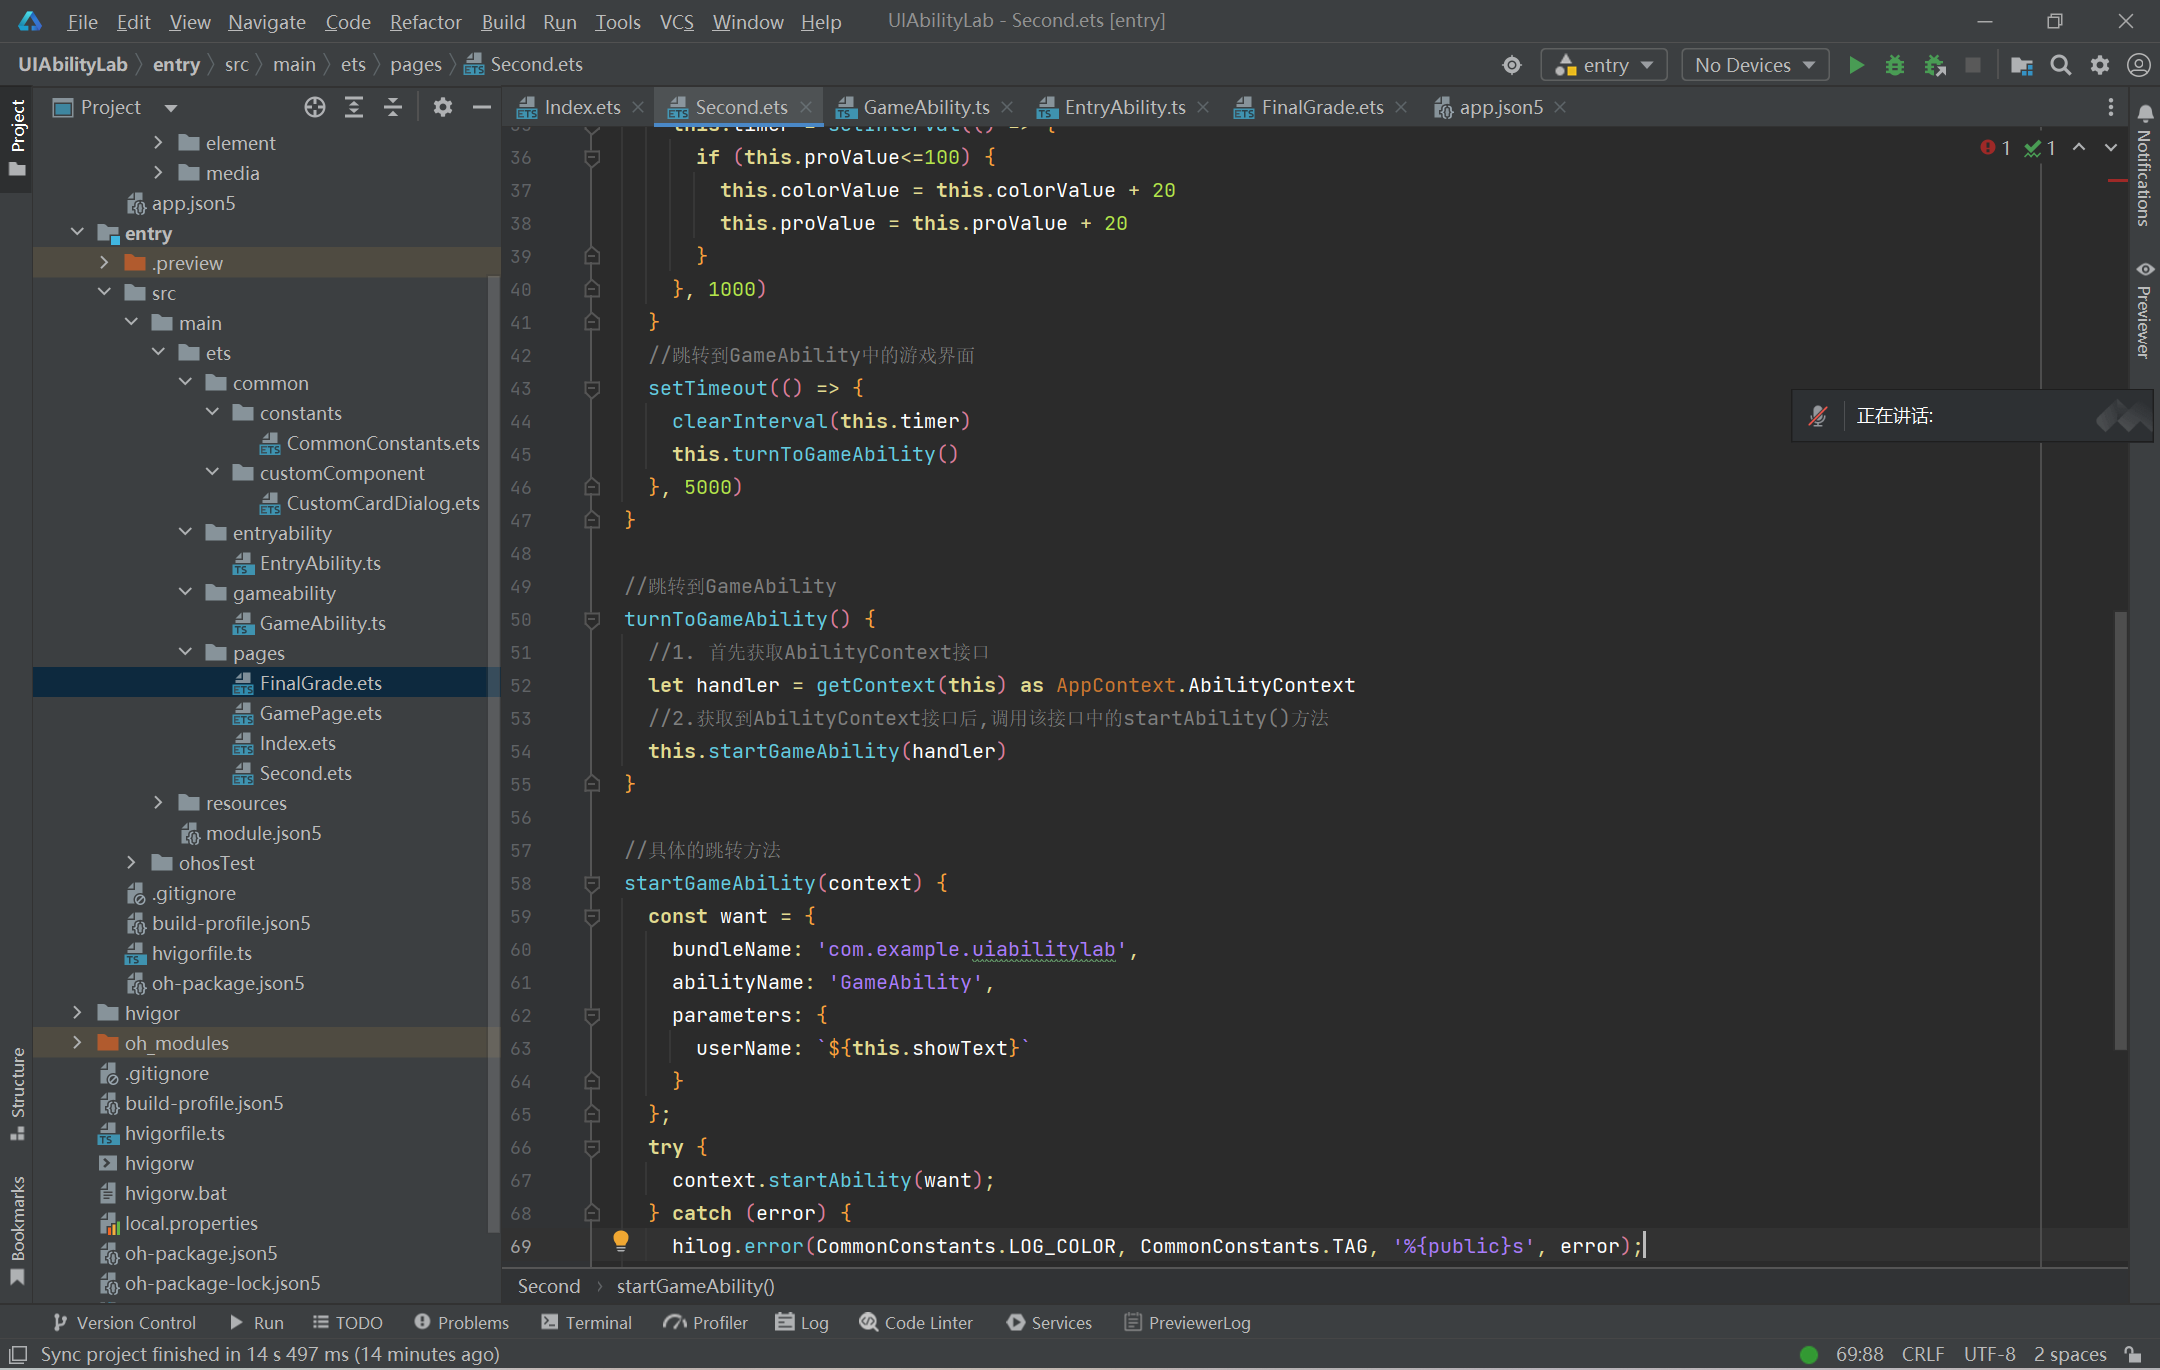This screenshot has width=2160, height=1370.
Task: Click the pages breadcrumb in navigation bar
Action: 415,65
